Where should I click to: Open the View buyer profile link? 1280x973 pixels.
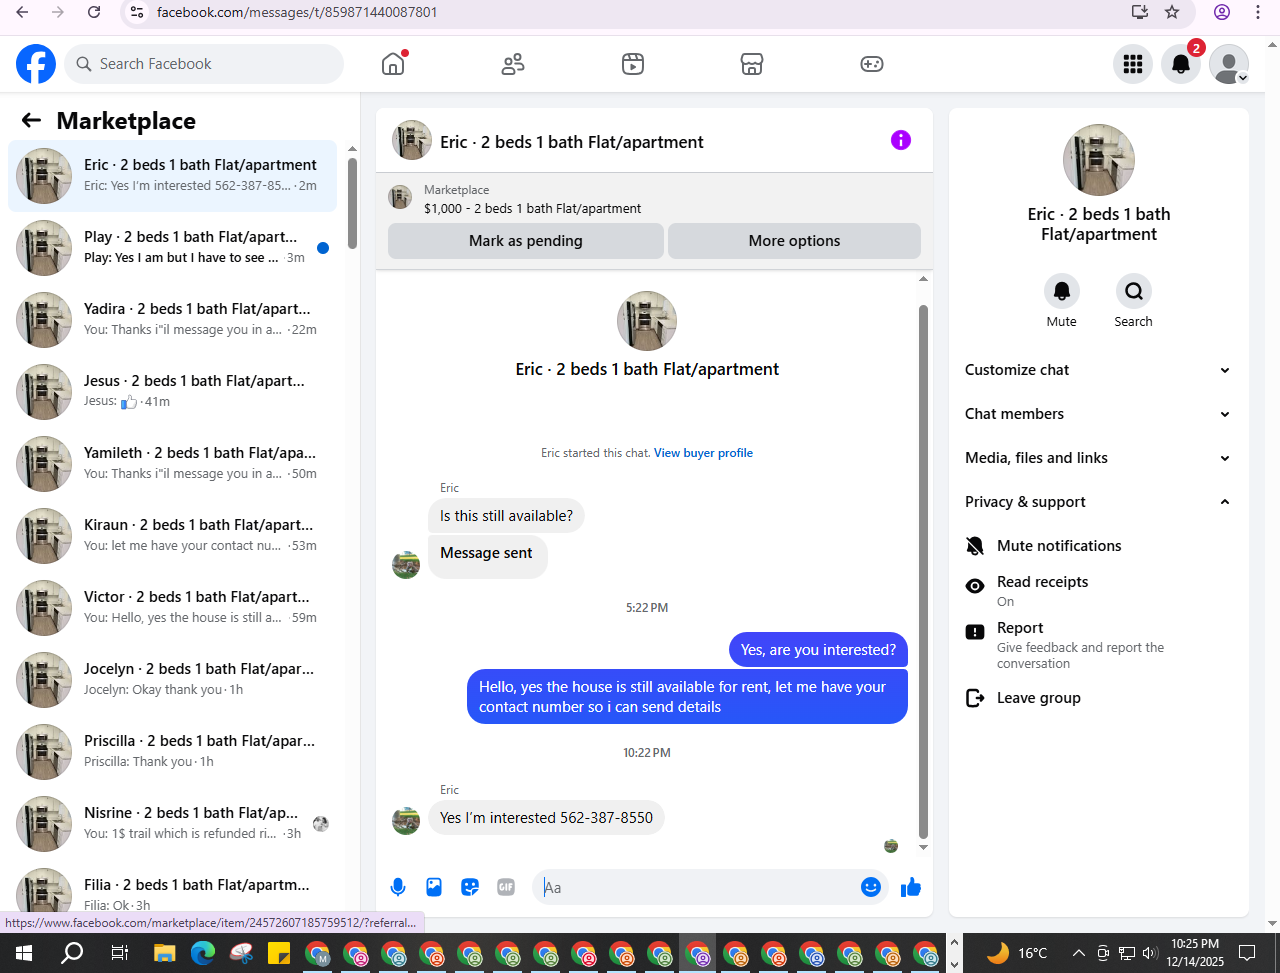click(x=703, y=453)
